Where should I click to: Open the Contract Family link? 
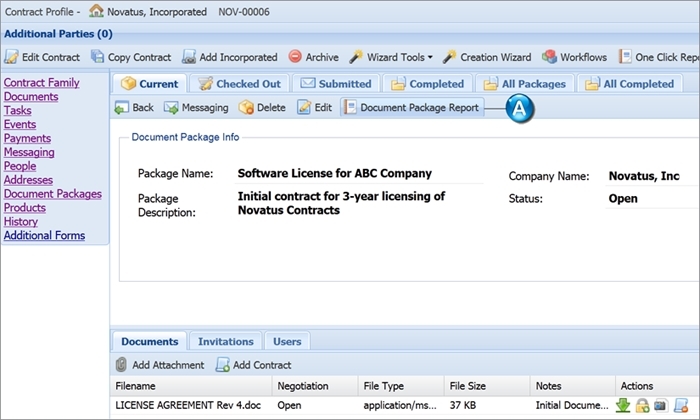click(x=42, y=83)
